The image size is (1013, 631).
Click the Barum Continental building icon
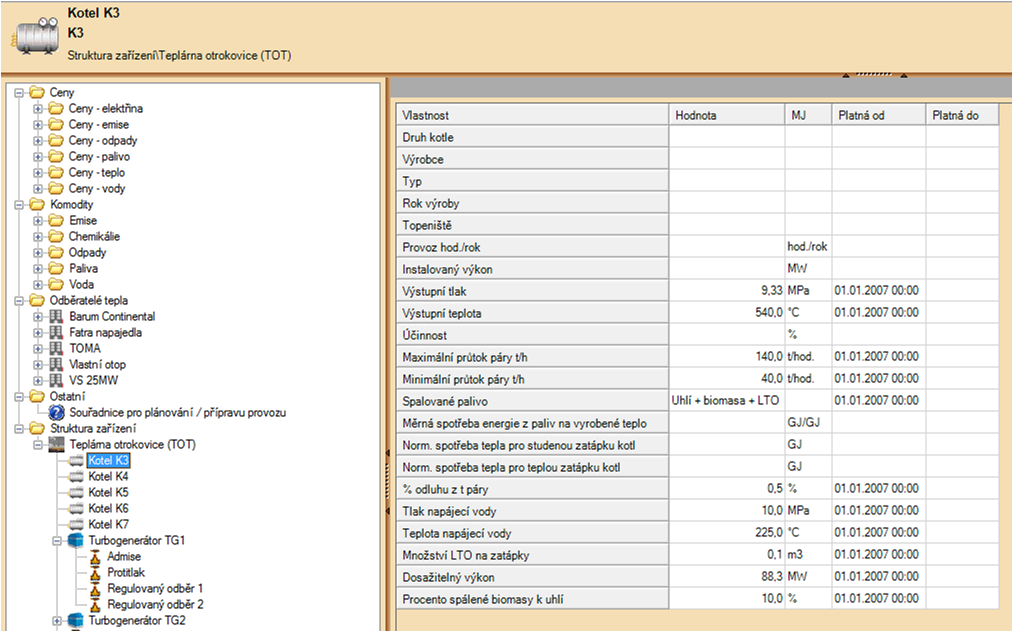tap(56, 316)
